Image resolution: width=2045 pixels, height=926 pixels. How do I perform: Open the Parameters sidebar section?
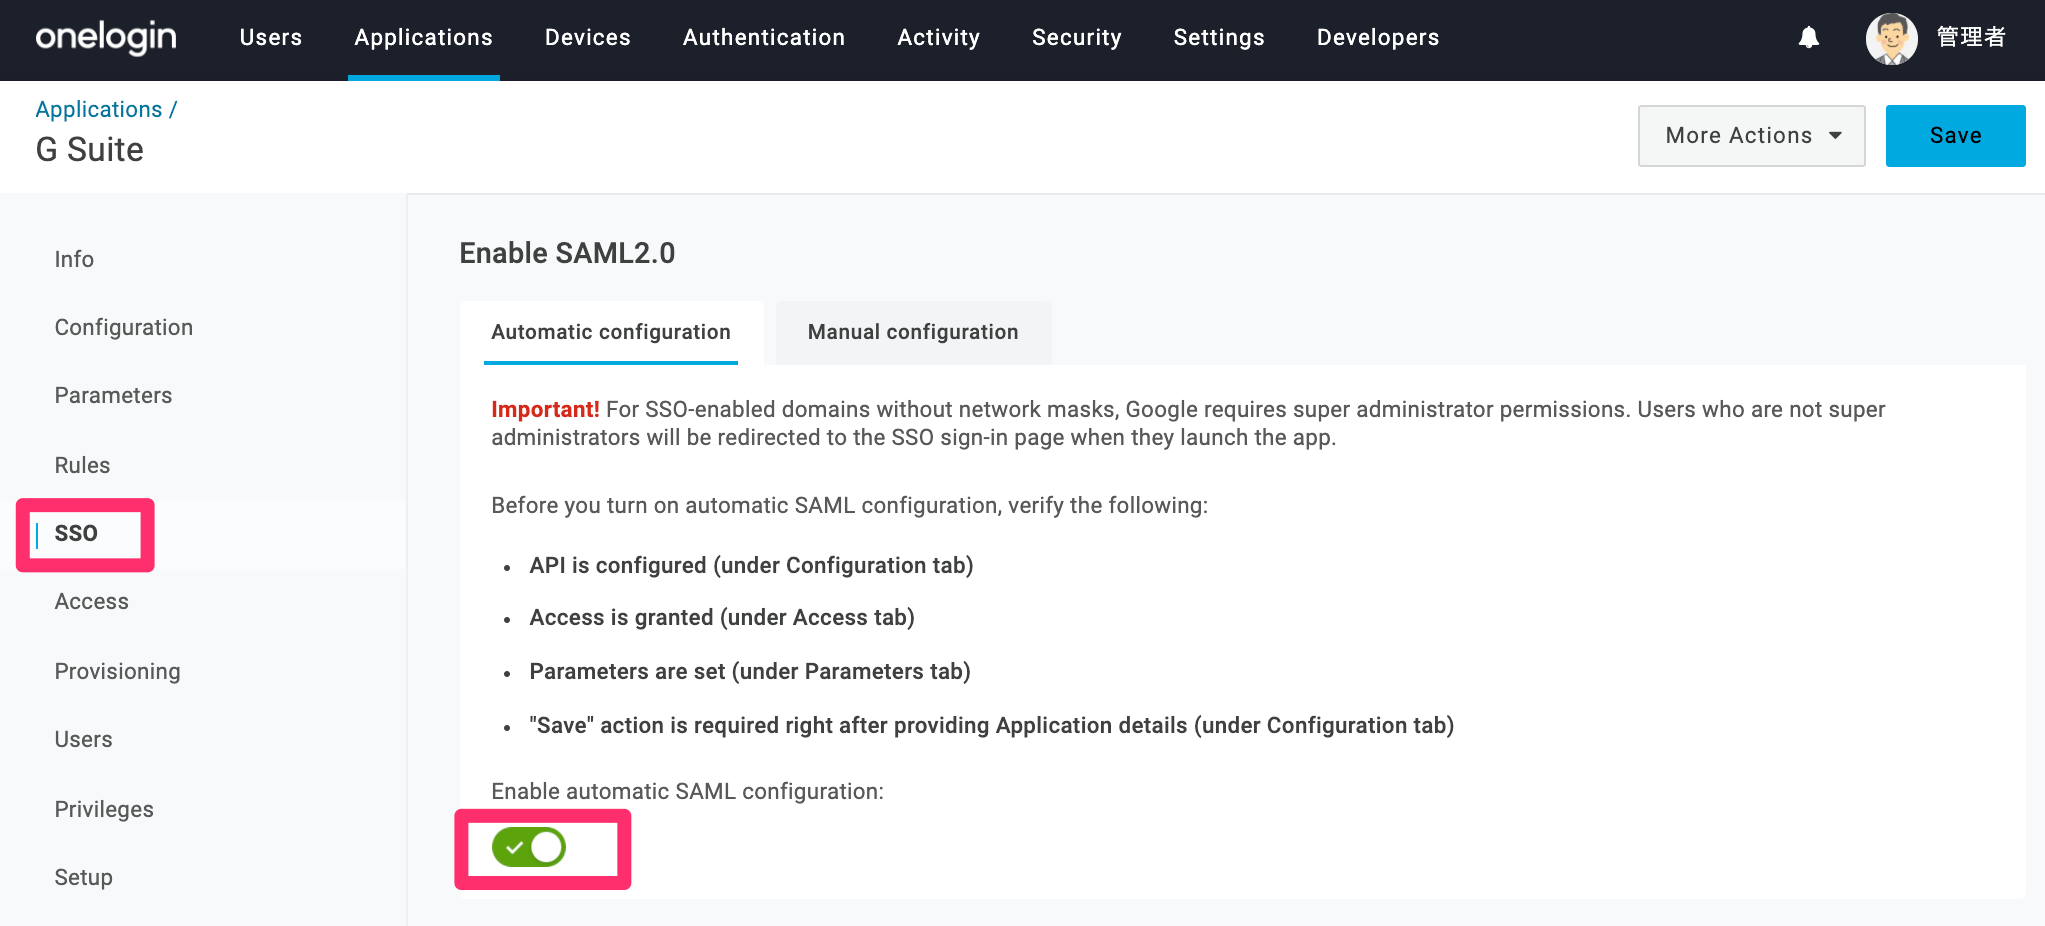click(x=113, y=396)
